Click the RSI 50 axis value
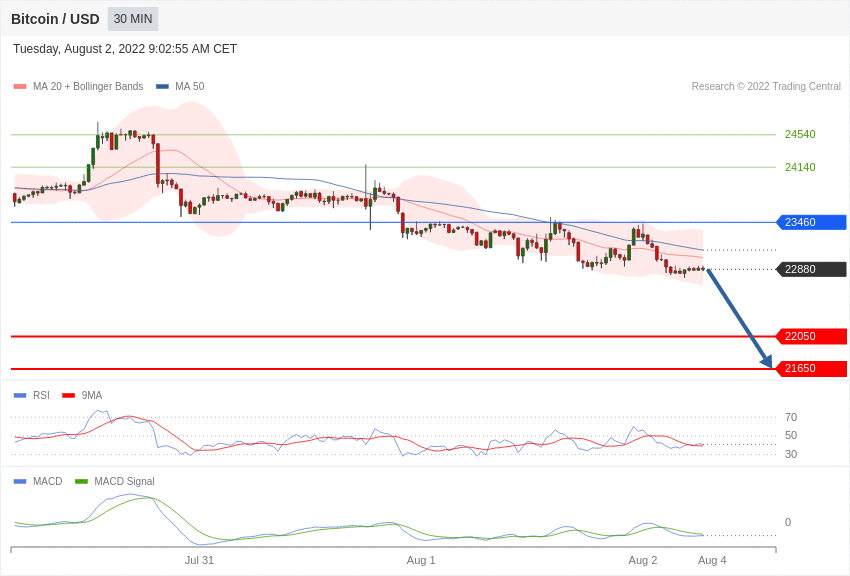The image size is (850, 576). coord(791,435)
